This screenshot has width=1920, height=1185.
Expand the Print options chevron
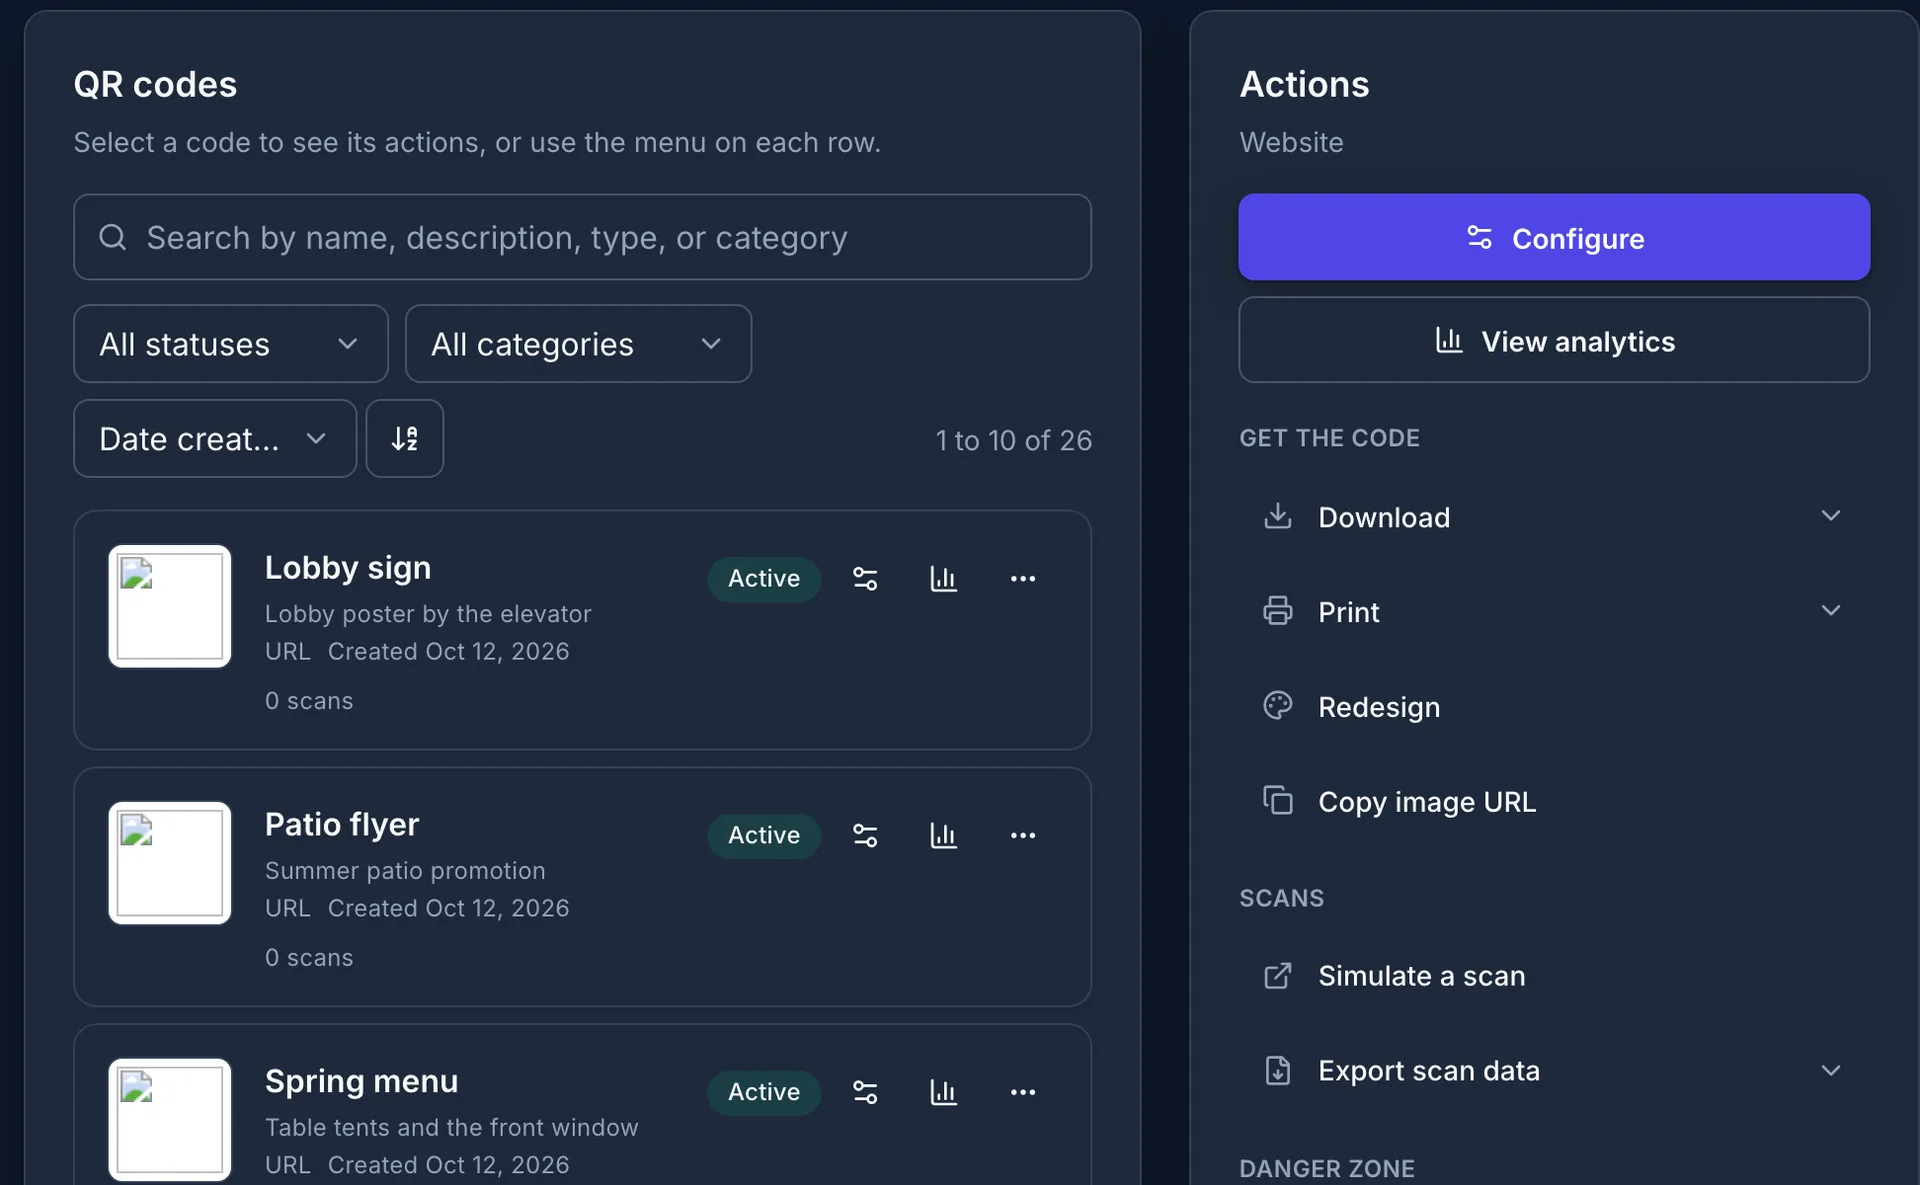pos(1831,611)
